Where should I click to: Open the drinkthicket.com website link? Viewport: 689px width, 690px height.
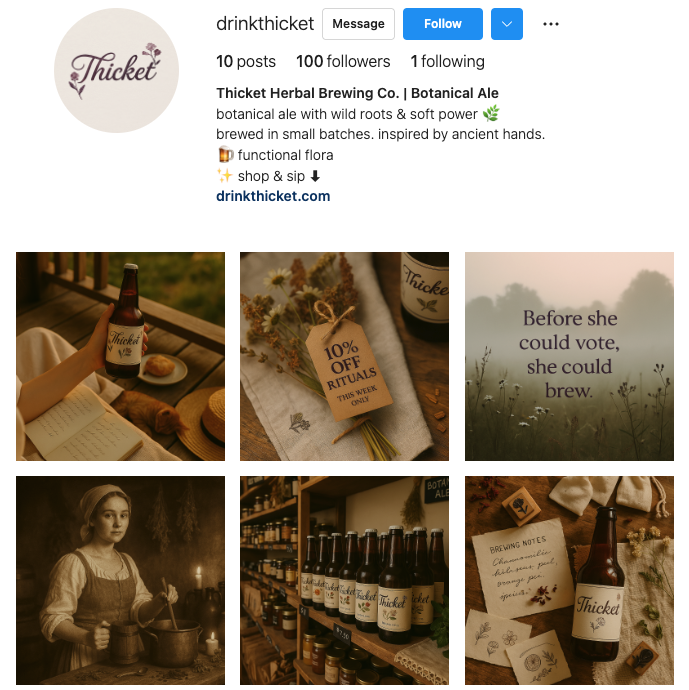(x=273, y=196)
